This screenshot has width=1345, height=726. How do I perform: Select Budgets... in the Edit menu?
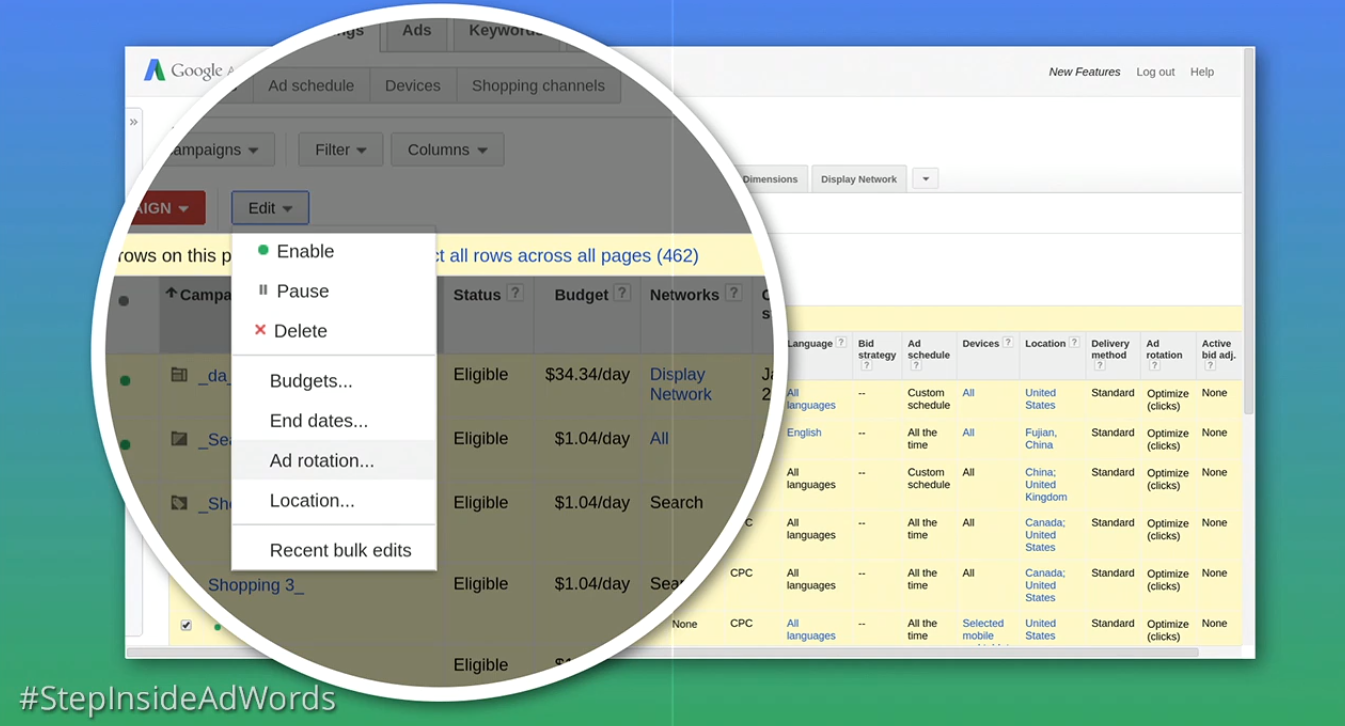[334, 381]
